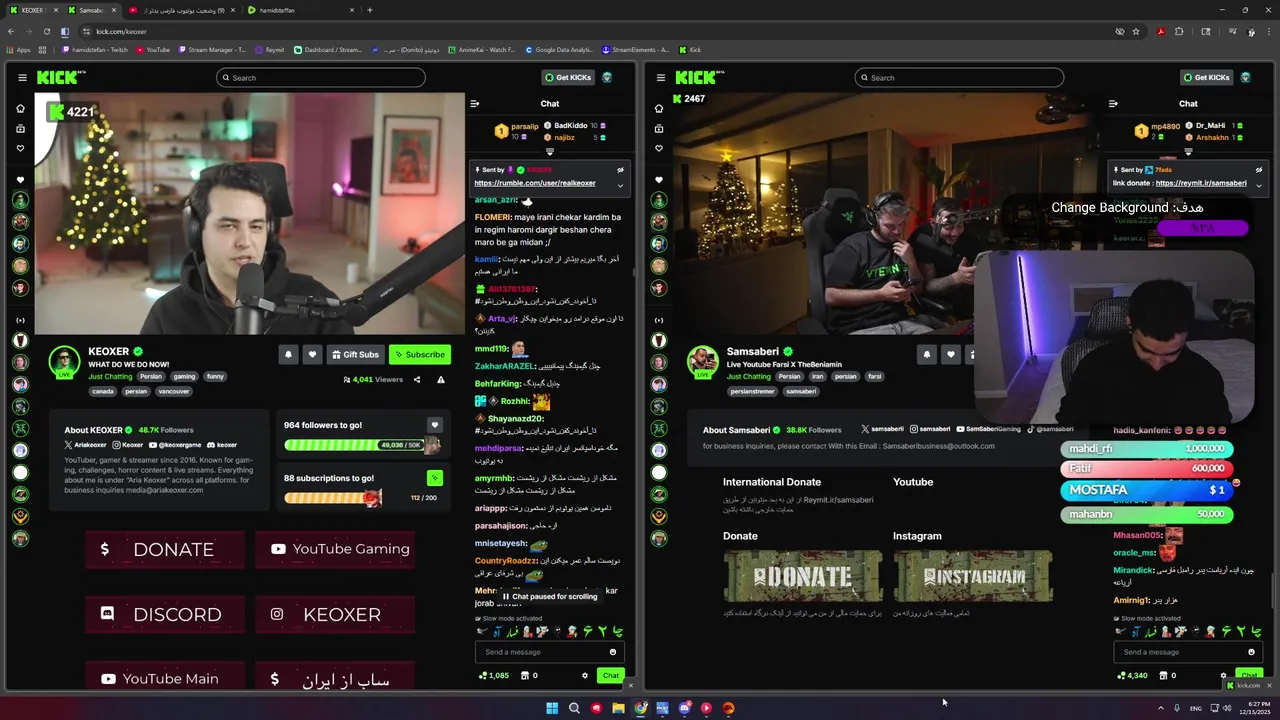The height and width of the screenshot is (720, 1280).
Task: Click vancouver tag on KEOXER channel
Action: (174, 391)
